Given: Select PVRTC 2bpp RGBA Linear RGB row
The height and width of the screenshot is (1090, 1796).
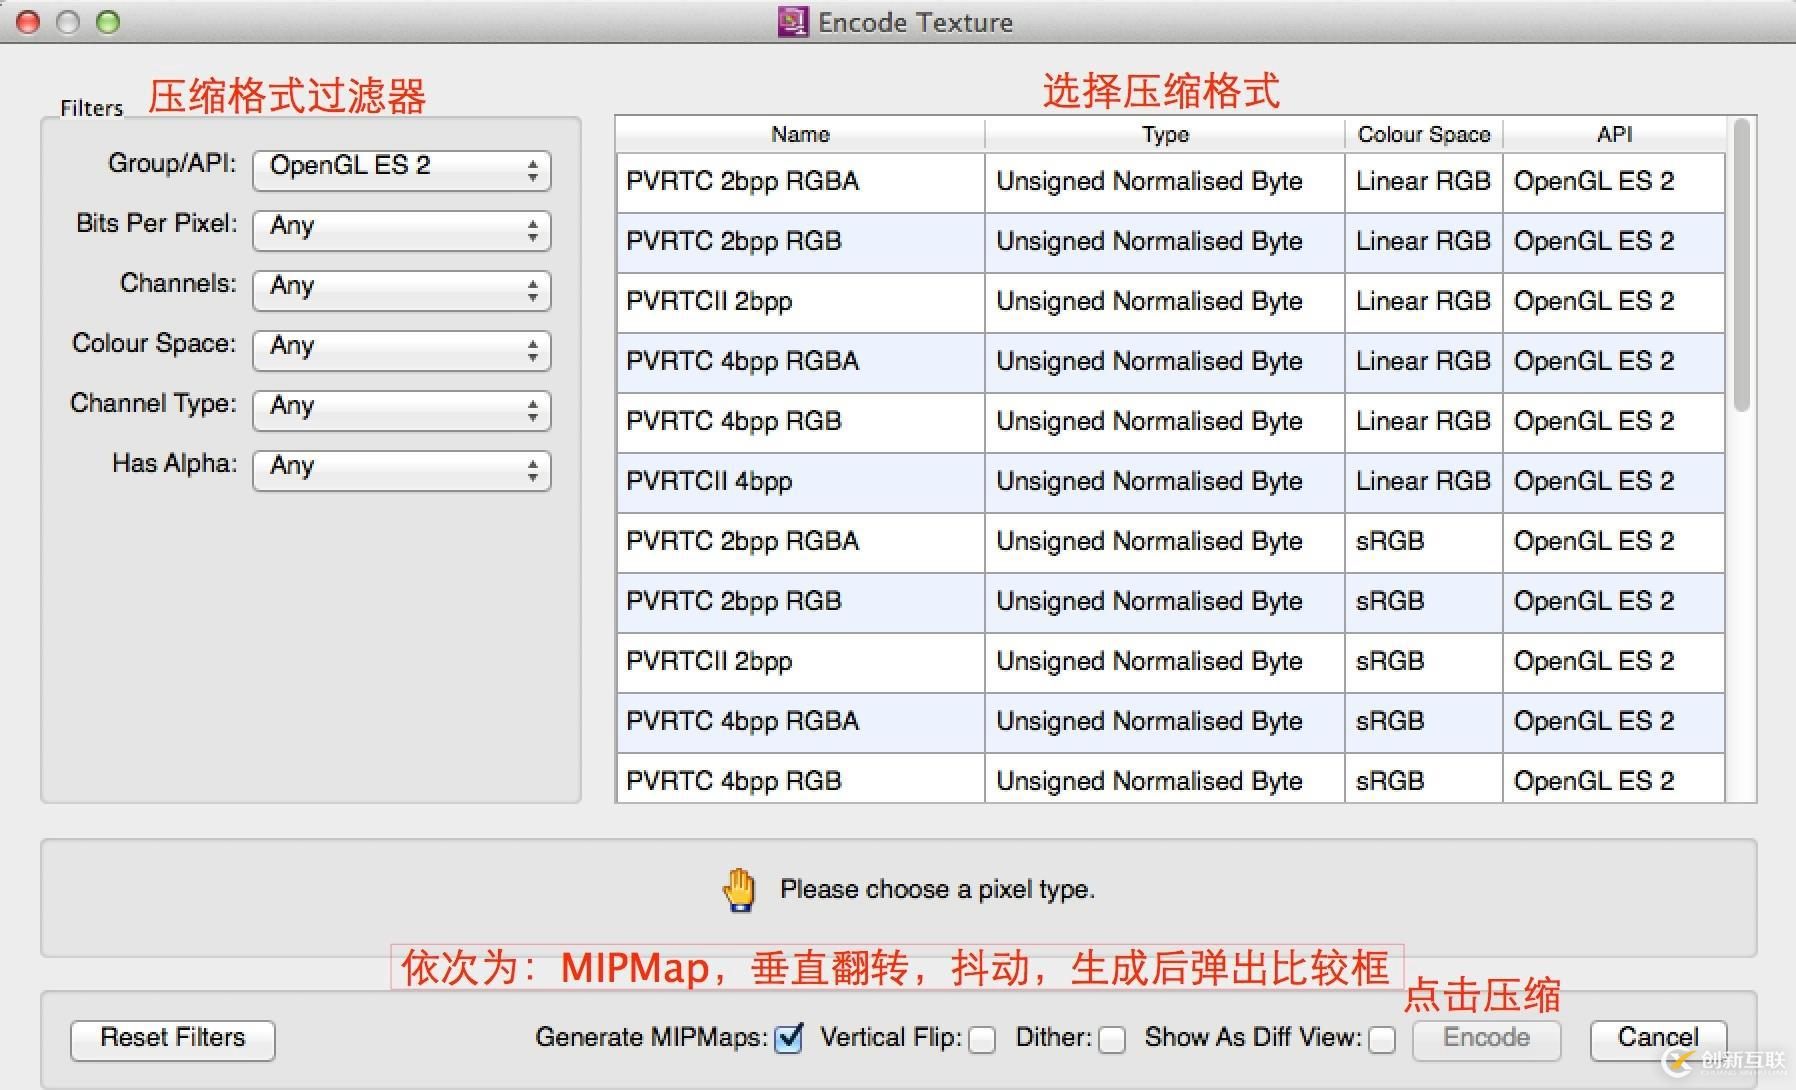Looking at the screenshot, I should tap(1170, 182).
